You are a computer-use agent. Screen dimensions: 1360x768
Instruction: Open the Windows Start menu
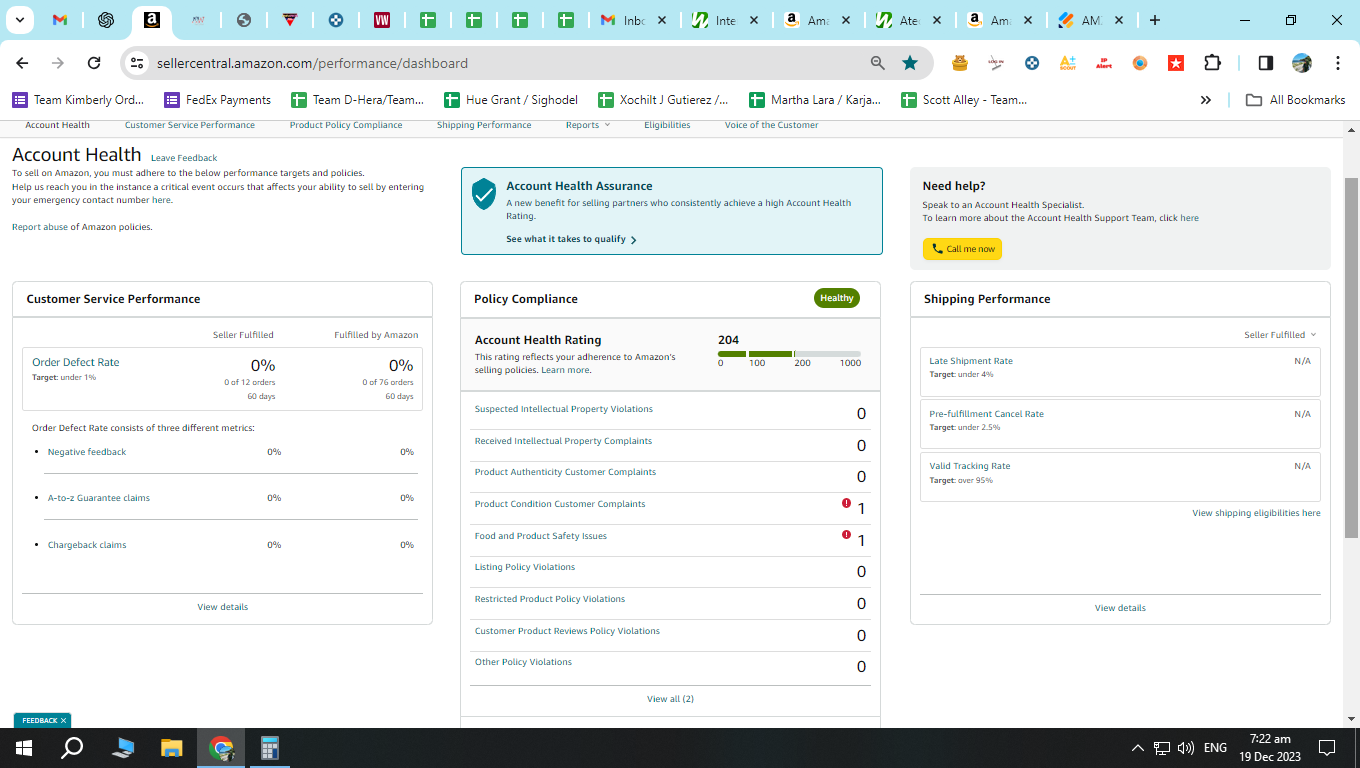point(24,748)
